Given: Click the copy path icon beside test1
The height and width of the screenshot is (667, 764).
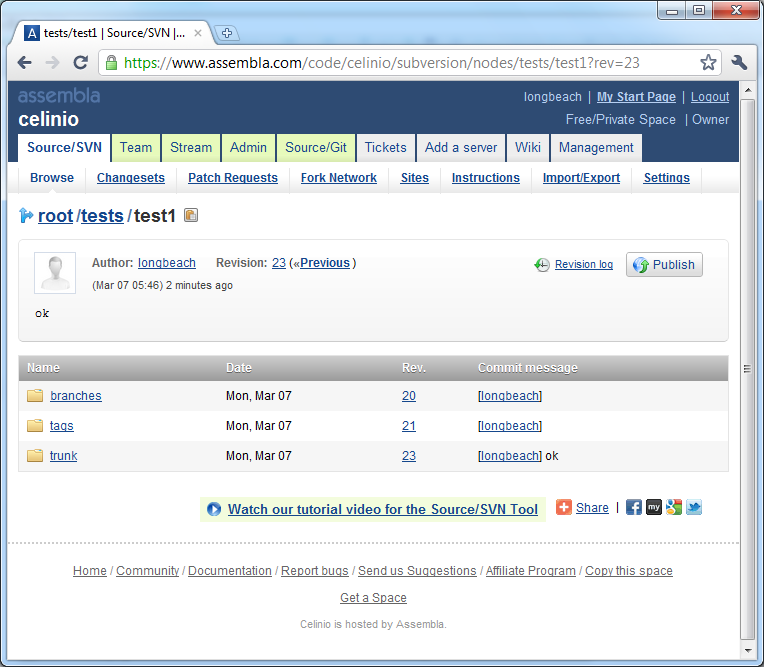Looking at the screenshot, I should pos(191,215).
